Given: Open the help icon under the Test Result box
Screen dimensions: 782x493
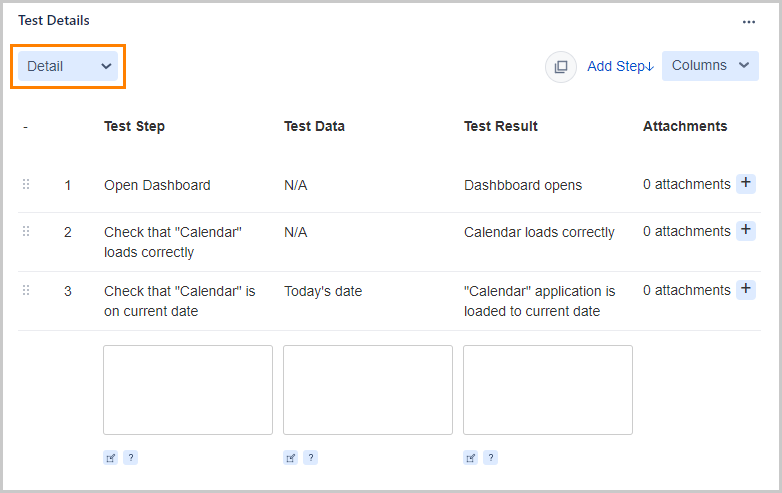Looking at the screenshot, I should (491, 458).
